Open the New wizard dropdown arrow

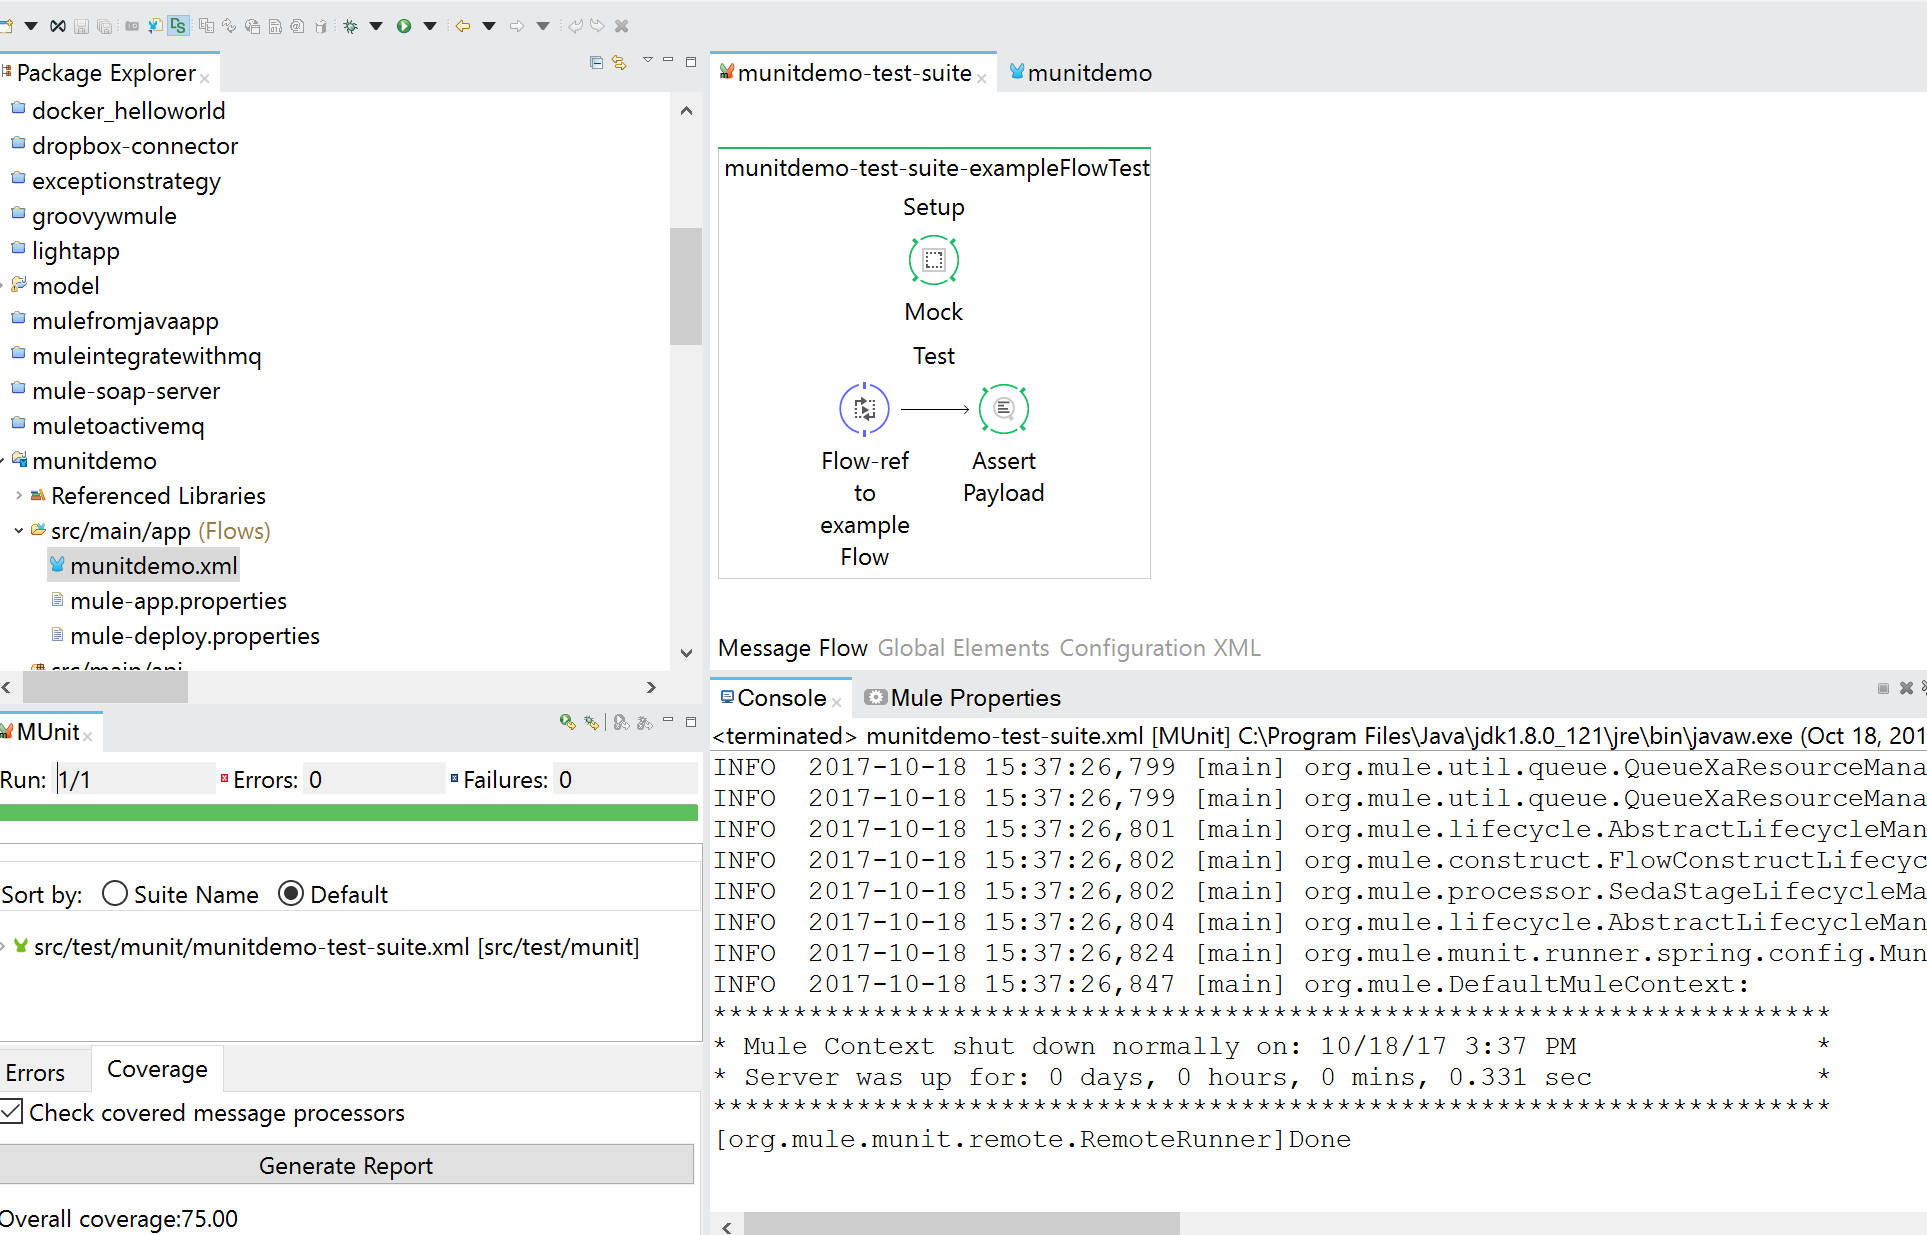pos(31,26)
